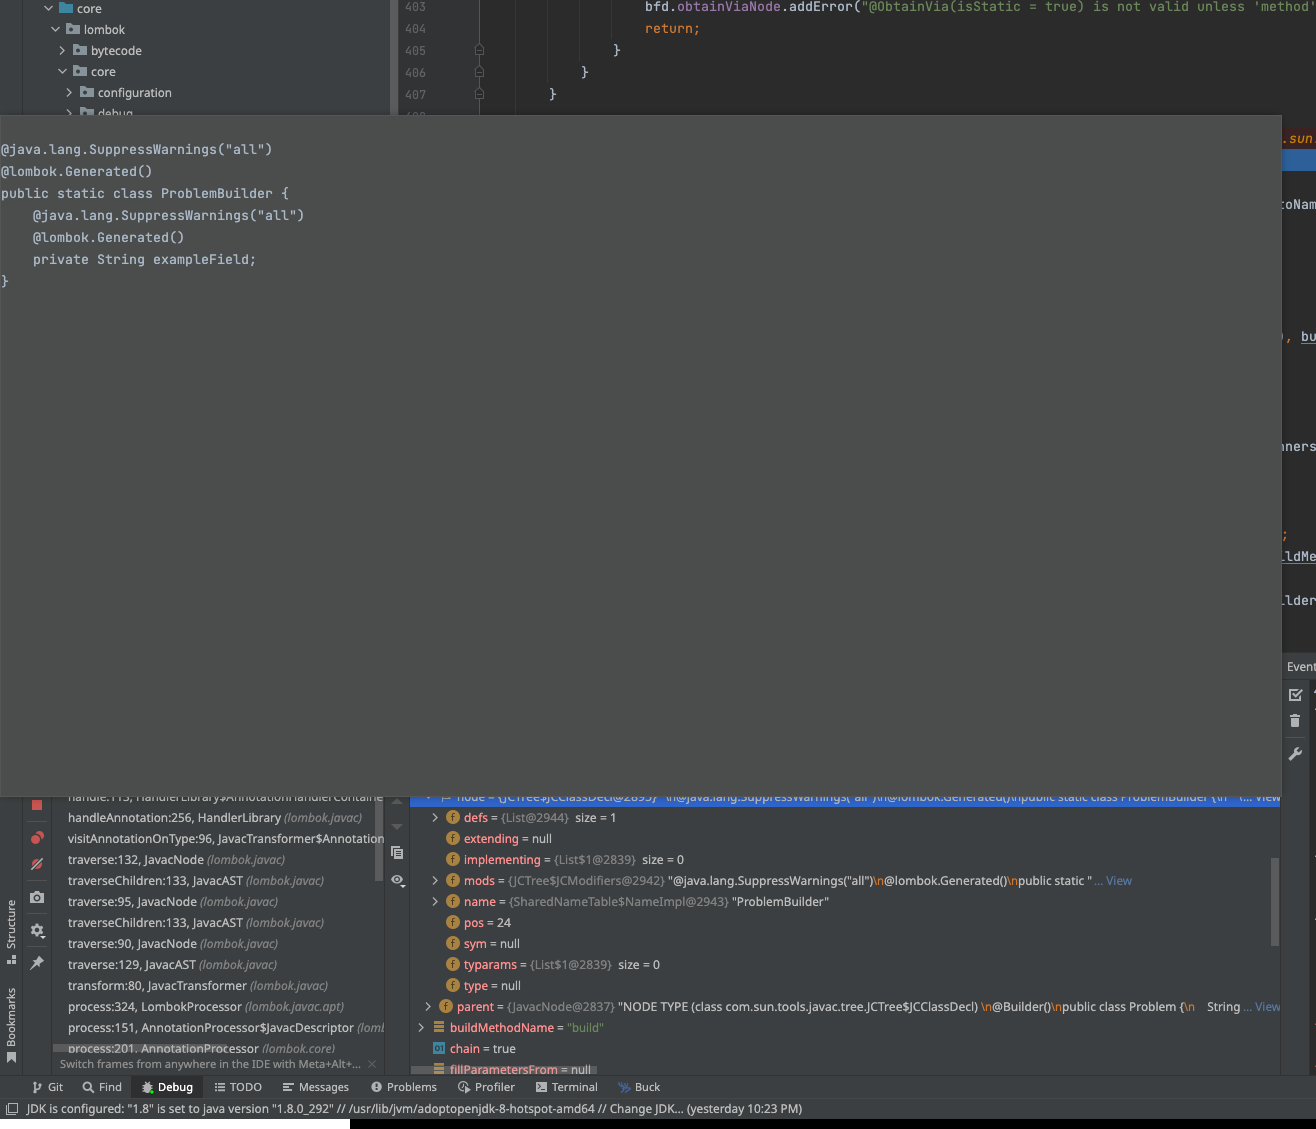Select the type = null variable
The height and width of the screenshot is (1129, 1316).
(x=484, y=986)
